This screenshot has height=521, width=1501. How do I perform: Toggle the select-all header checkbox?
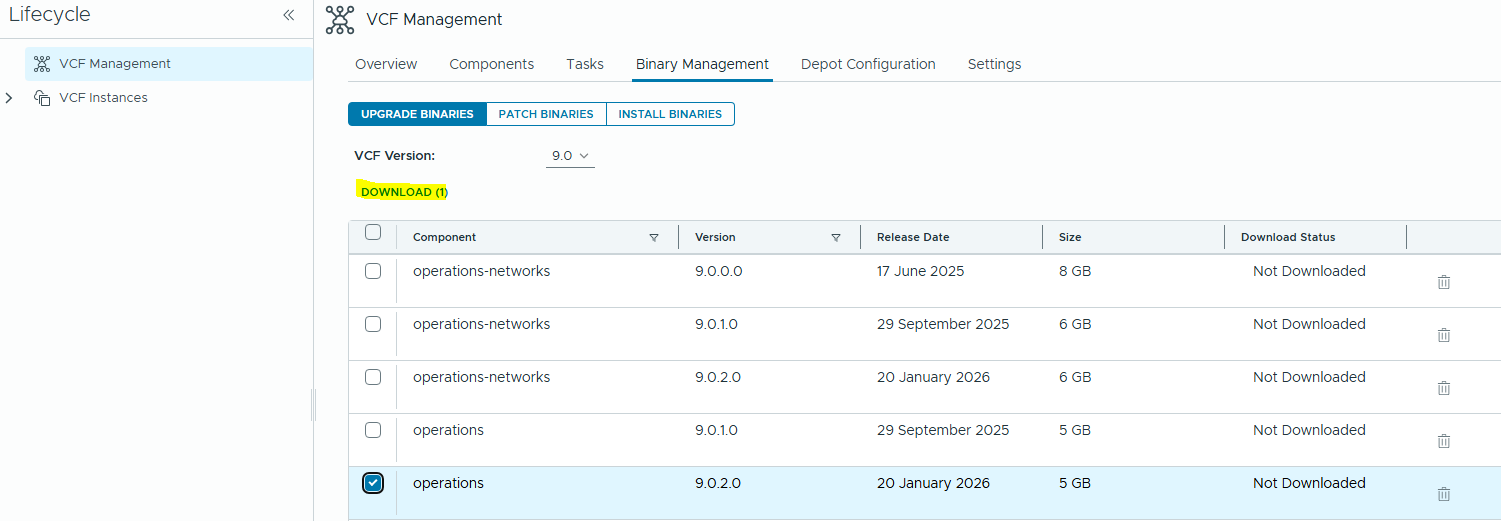373,233
